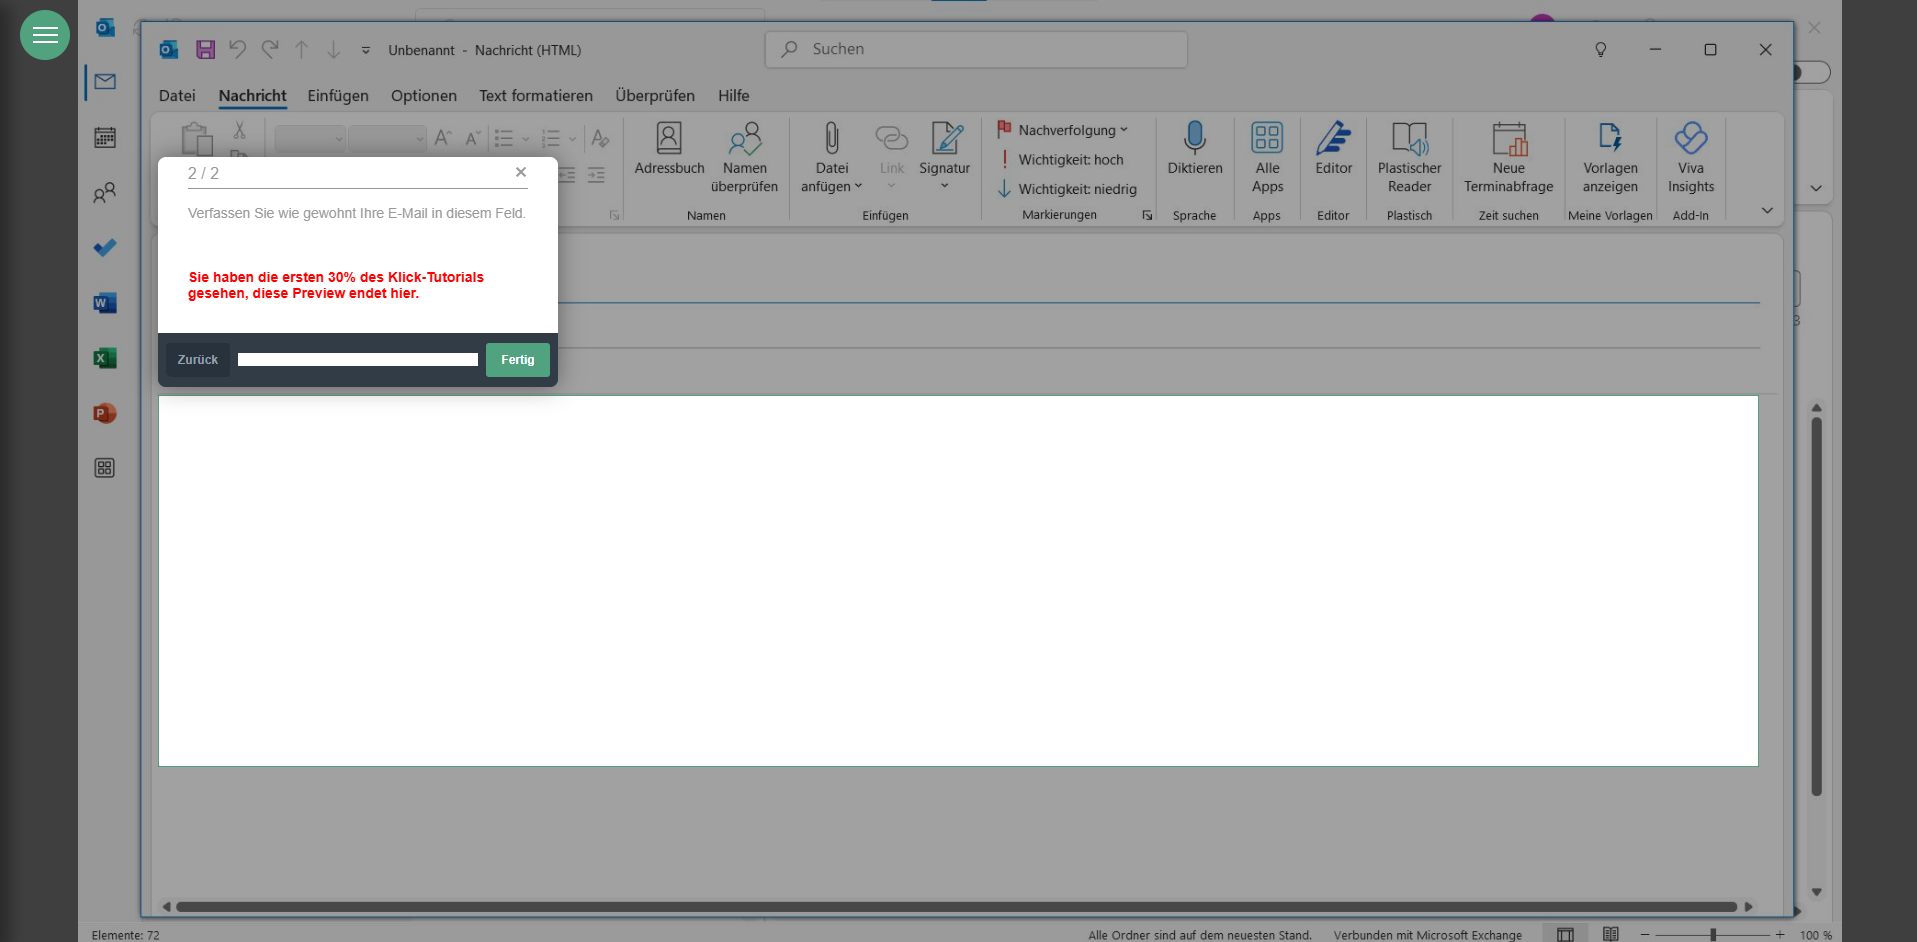Open the Adressbuch address book
Image resolution: width=1917 pixels, height=942 pixels.
coord(669,148)
